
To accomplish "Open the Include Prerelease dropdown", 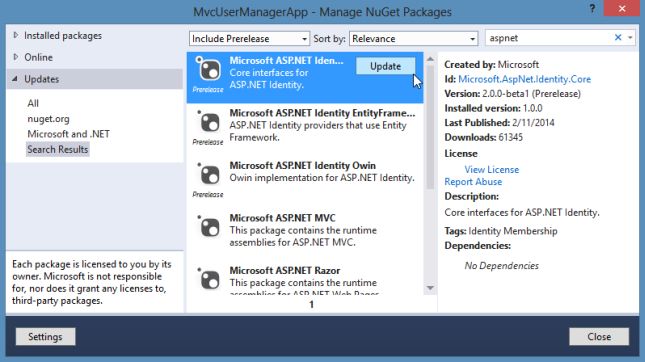I will pos(249,39).
